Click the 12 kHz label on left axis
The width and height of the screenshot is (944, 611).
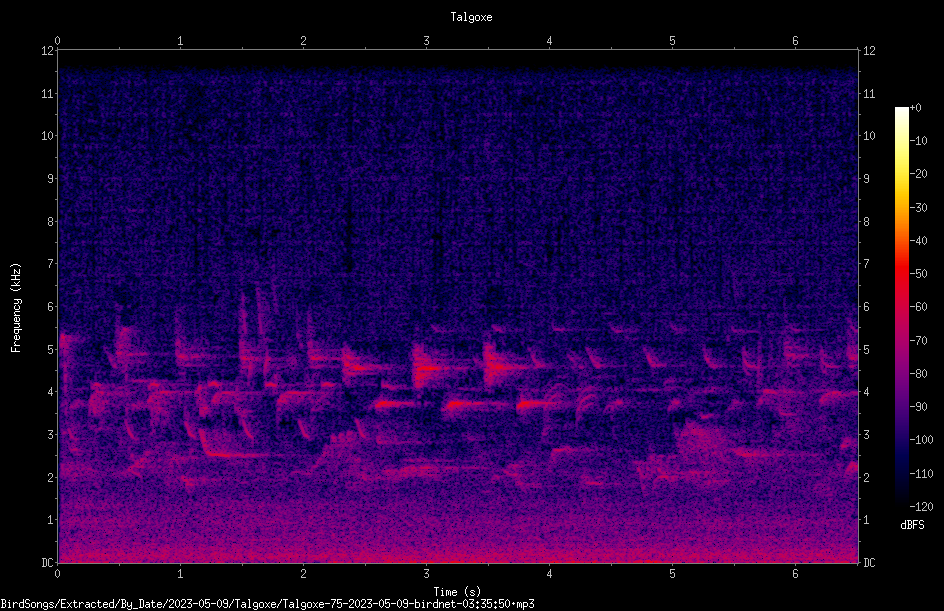tap(47, 51)
